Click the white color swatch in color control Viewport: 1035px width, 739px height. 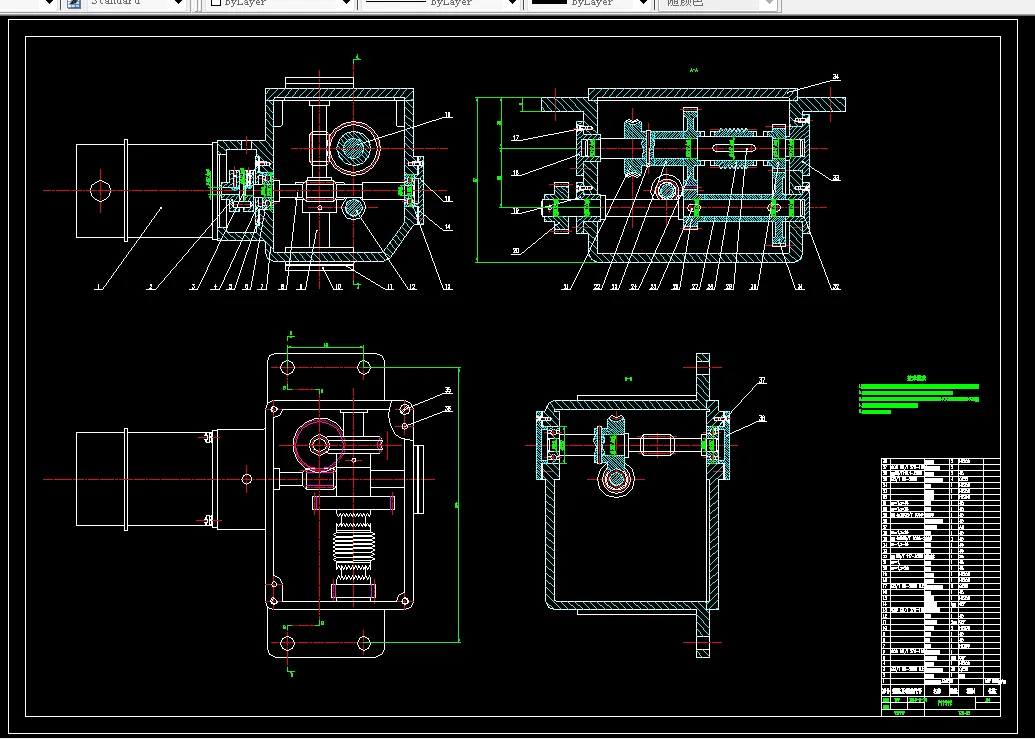(215, 3)
